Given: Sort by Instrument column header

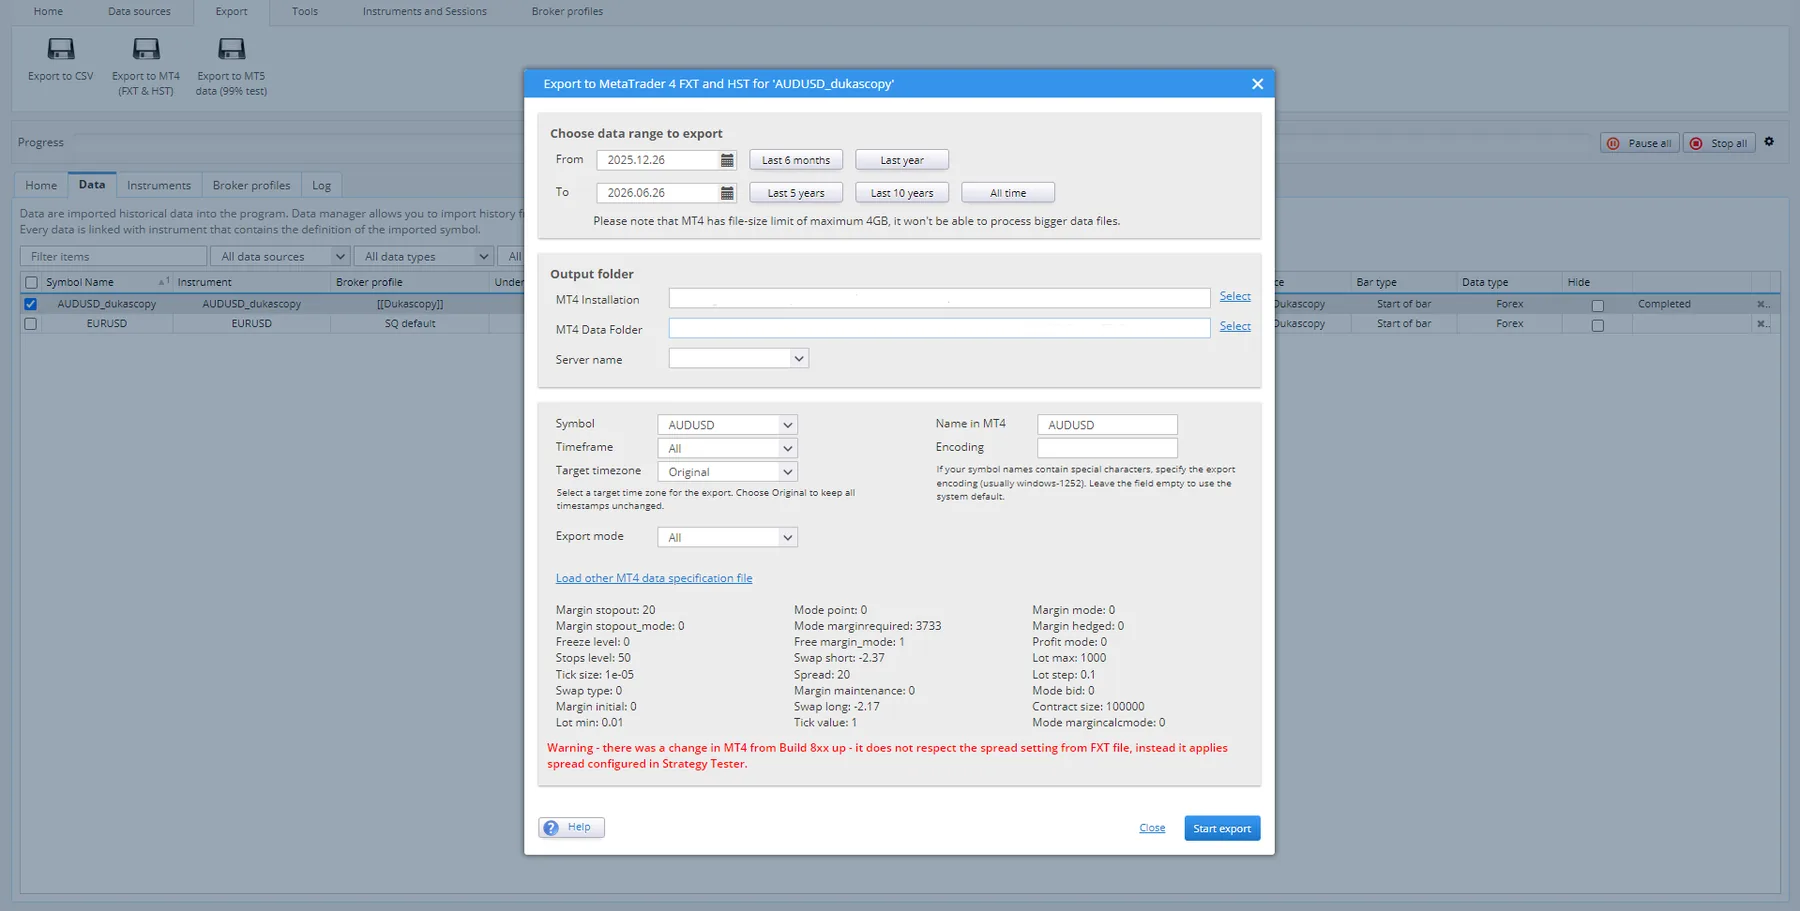Looking at the screenshot, I should [204, 283].
